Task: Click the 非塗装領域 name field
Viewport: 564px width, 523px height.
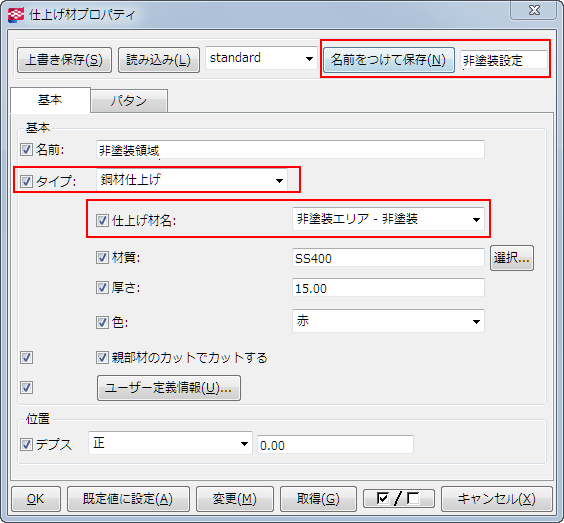Action: click(290, 150)
